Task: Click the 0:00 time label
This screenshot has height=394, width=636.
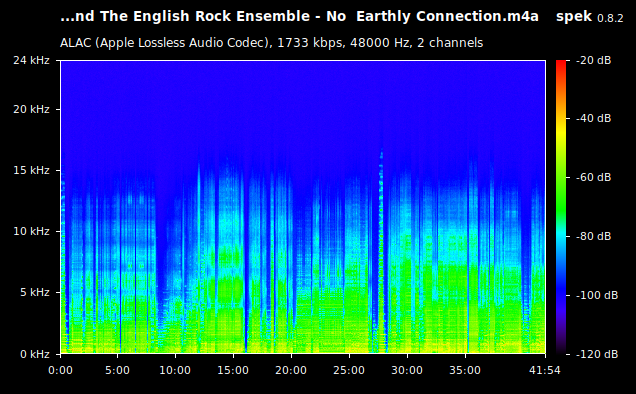Action: [x=60, y=370]
